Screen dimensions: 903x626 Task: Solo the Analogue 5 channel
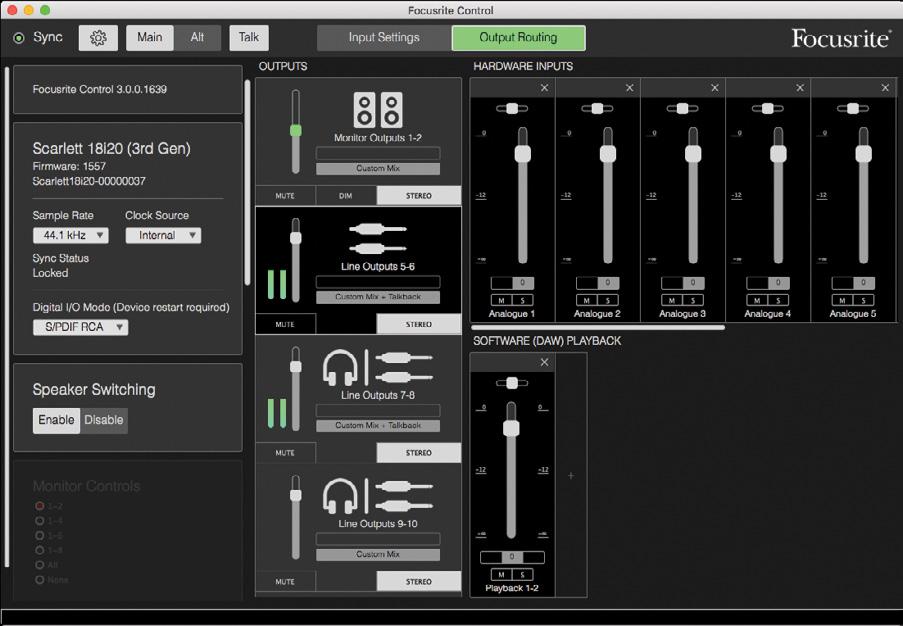pyautogui.click(x=864, y=300)
